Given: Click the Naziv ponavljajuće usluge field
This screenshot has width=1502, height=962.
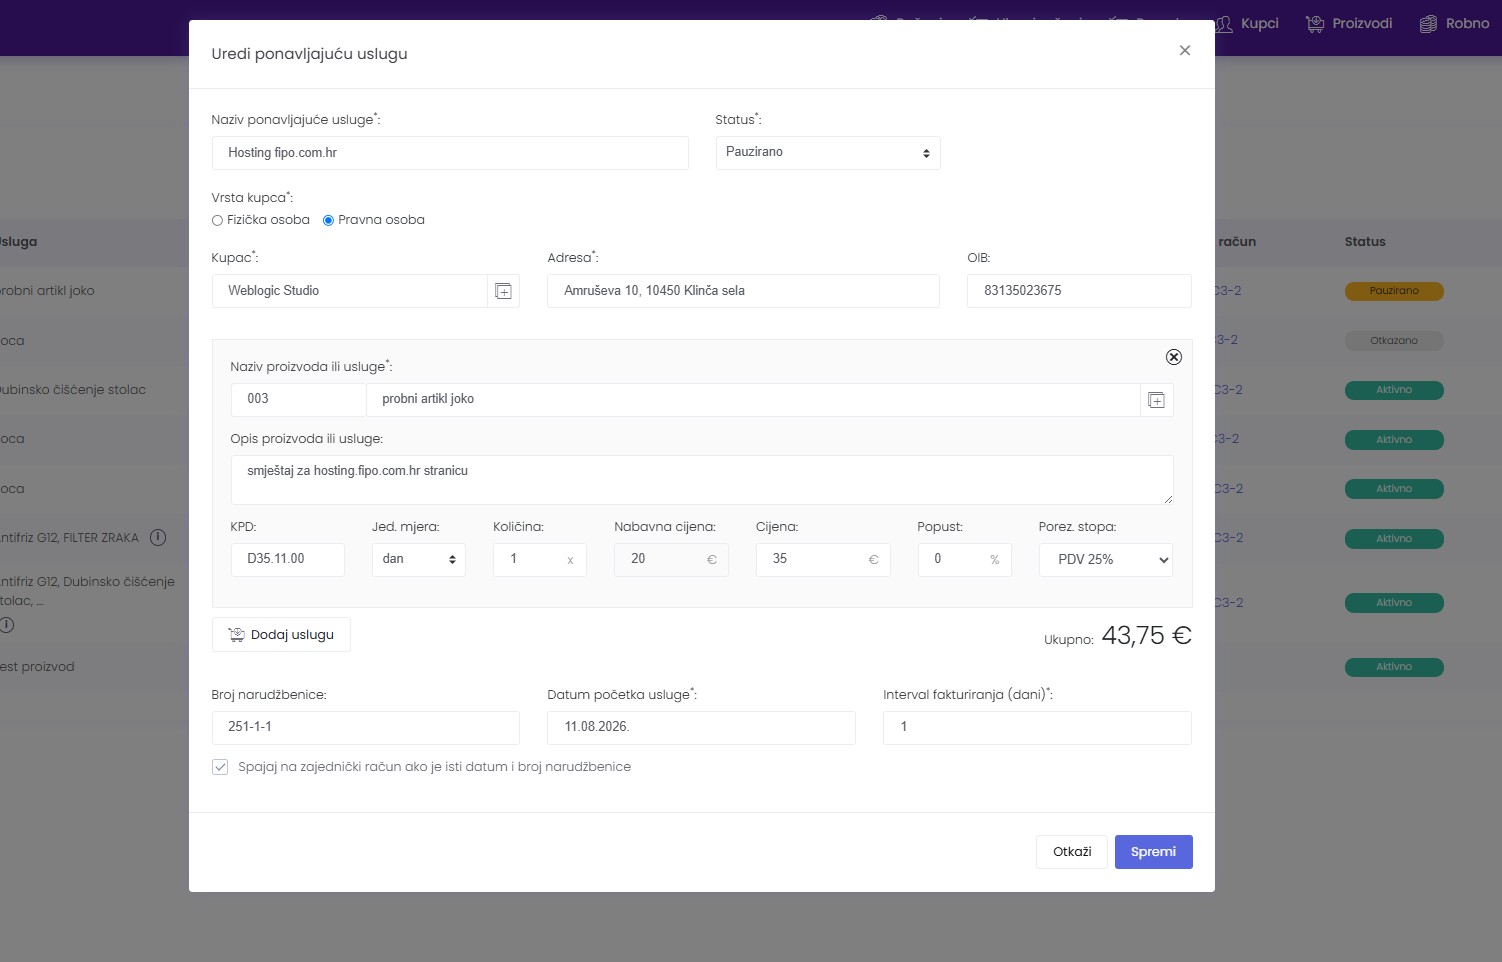Looking at the screenshot, I should pos(450,153).
